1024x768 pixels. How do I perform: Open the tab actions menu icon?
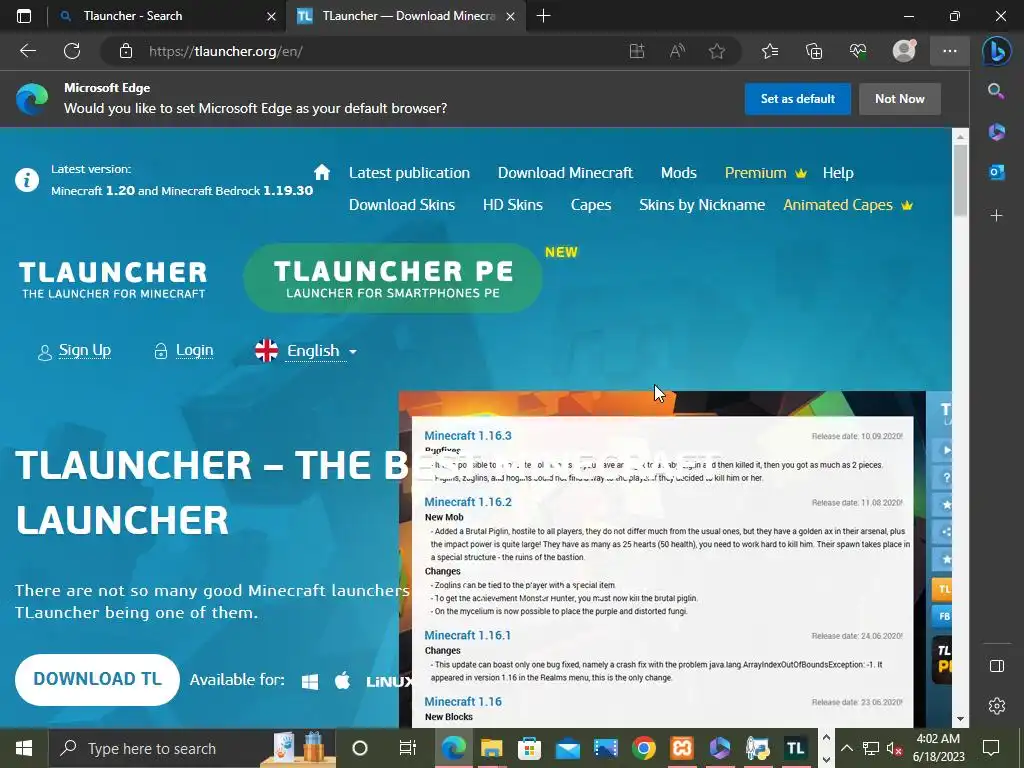(24, 16)
